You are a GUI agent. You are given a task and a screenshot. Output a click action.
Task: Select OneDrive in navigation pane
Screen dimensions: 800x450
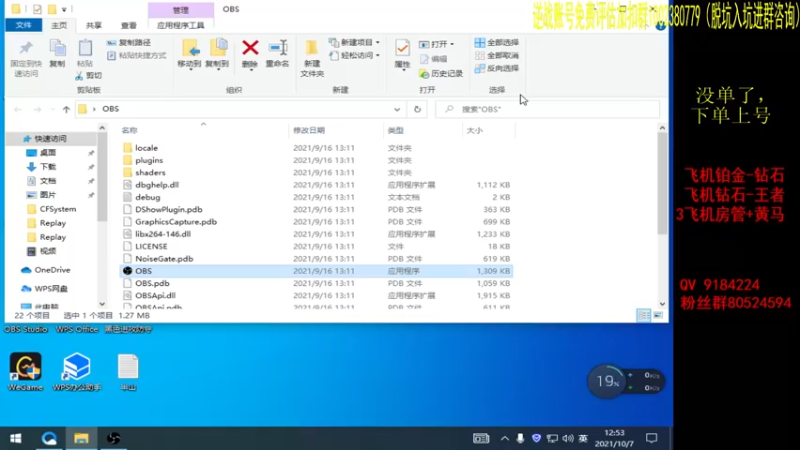(52, 270)
